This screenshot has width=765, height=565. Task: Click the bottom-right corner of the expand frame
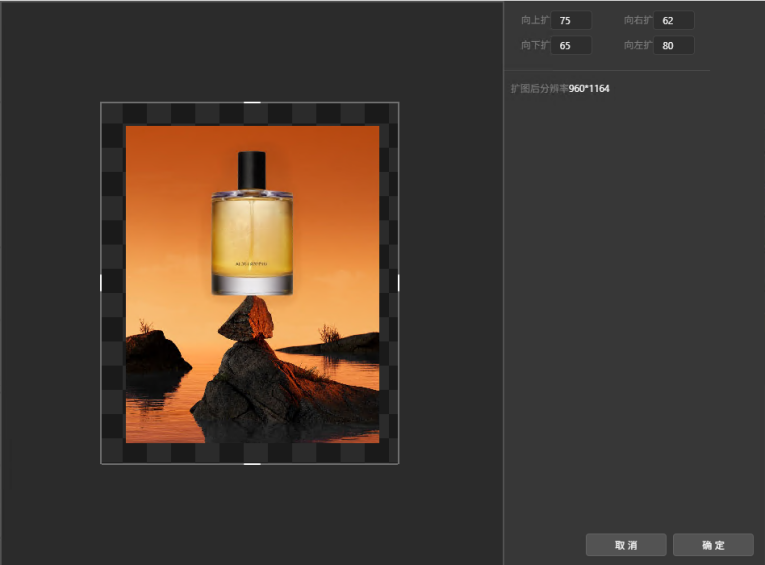click(398, 463)
